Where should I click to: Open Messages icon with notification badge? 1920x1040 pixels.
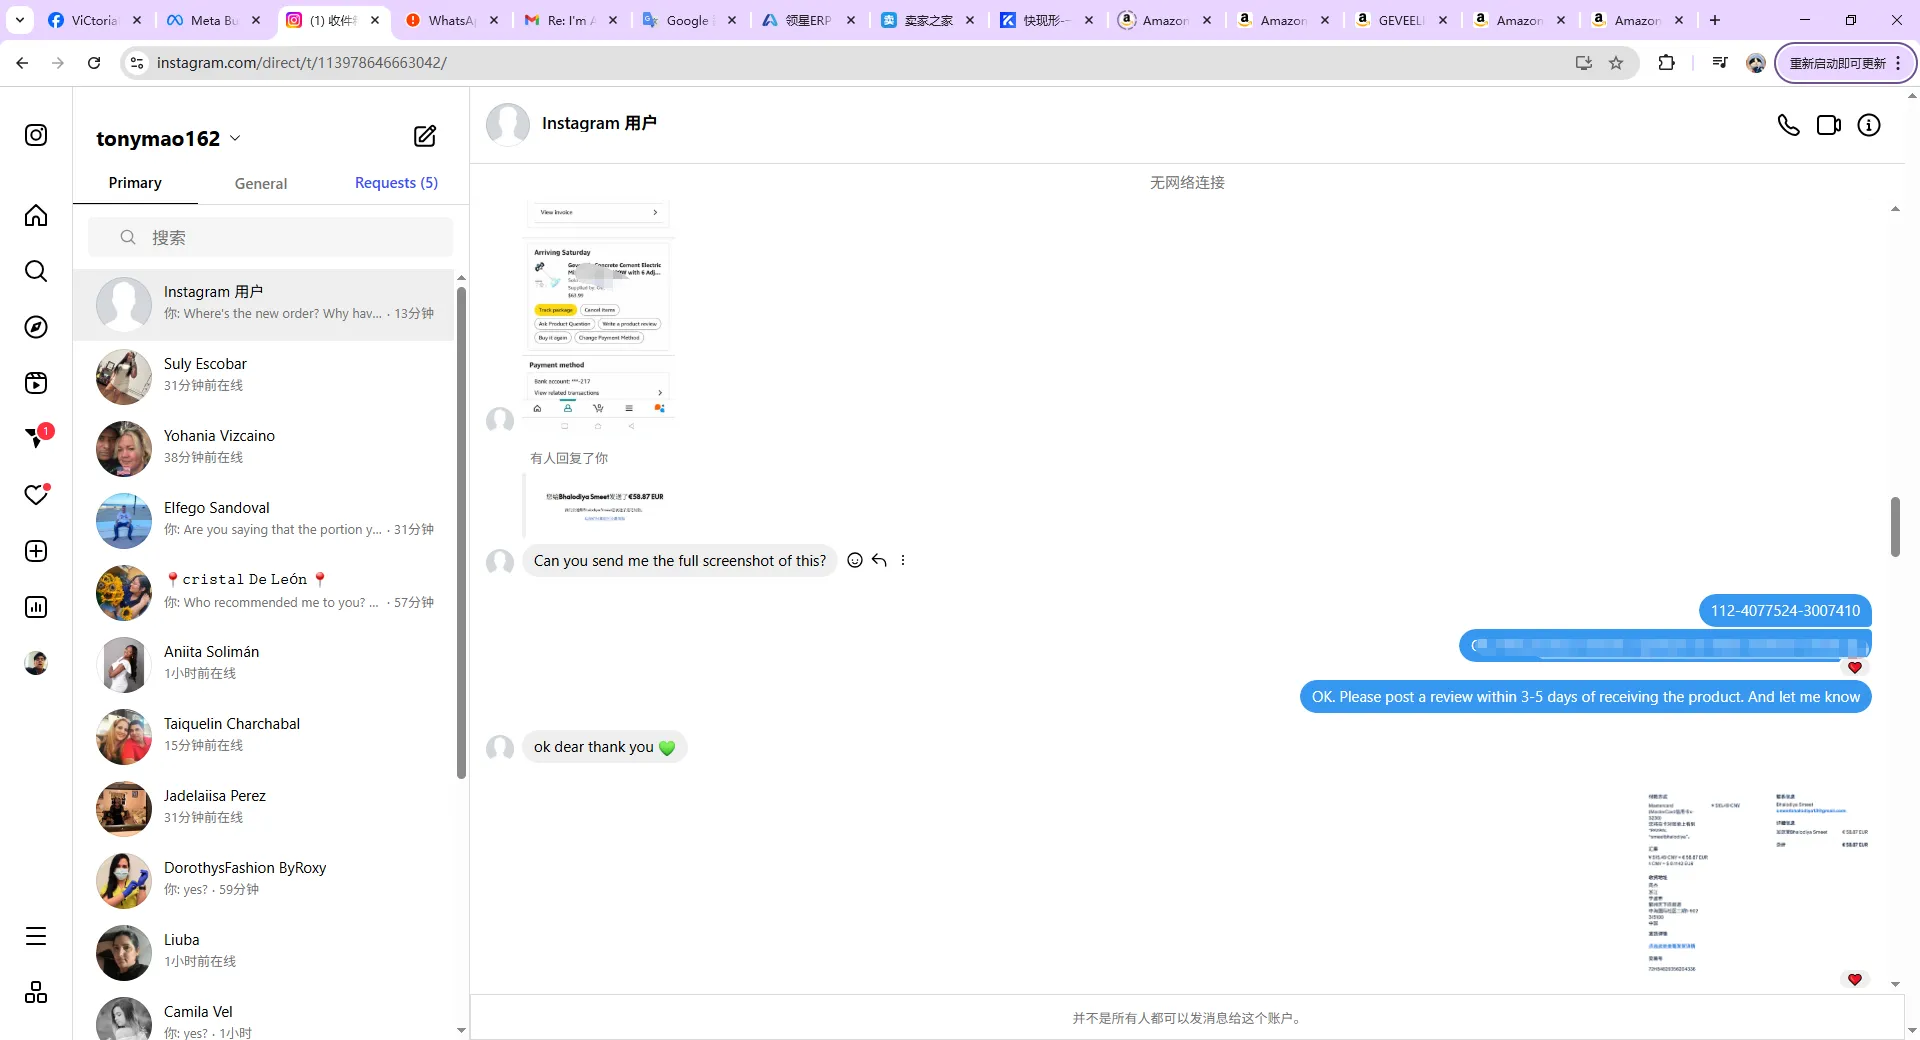[x=38, y=437]
